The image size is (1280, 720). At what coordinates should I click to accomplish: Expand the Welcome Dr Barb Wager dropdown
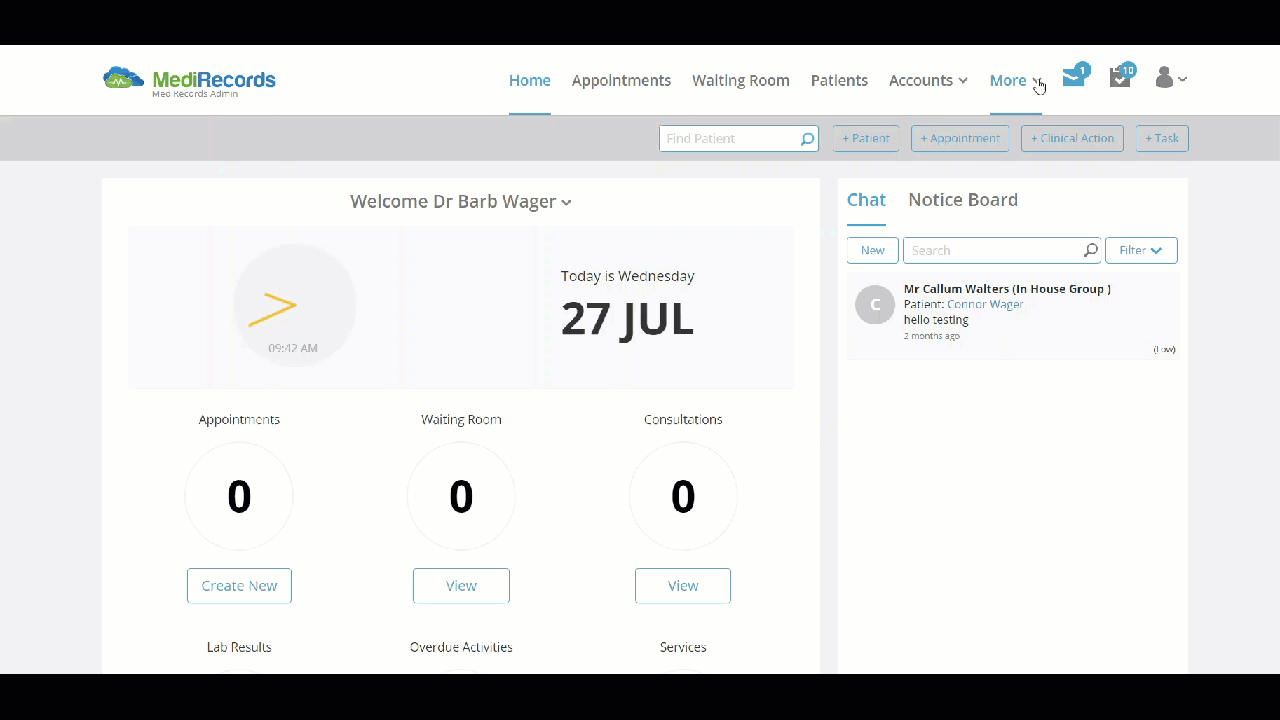461,201
